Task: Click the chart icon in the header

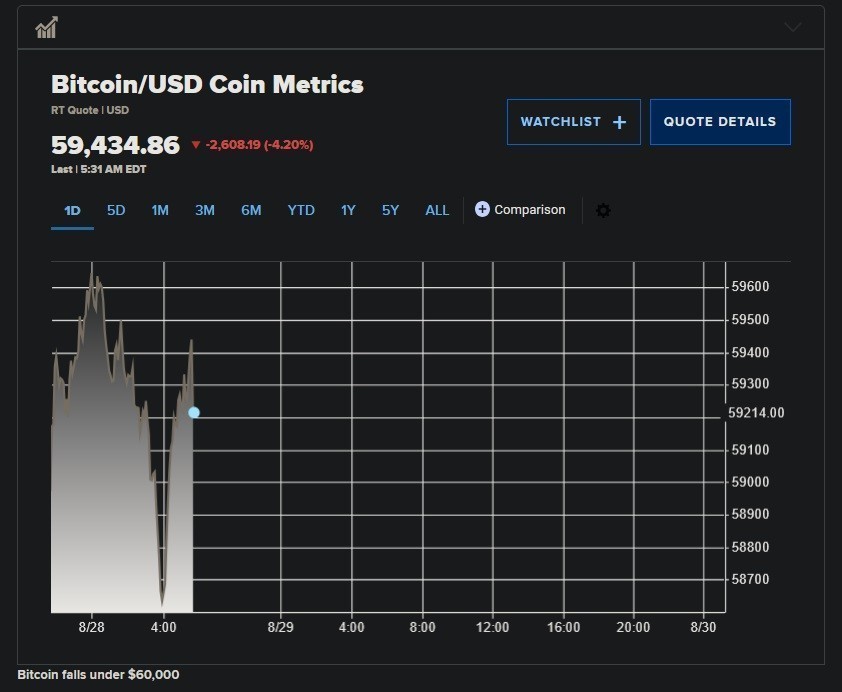Action: 46,27
